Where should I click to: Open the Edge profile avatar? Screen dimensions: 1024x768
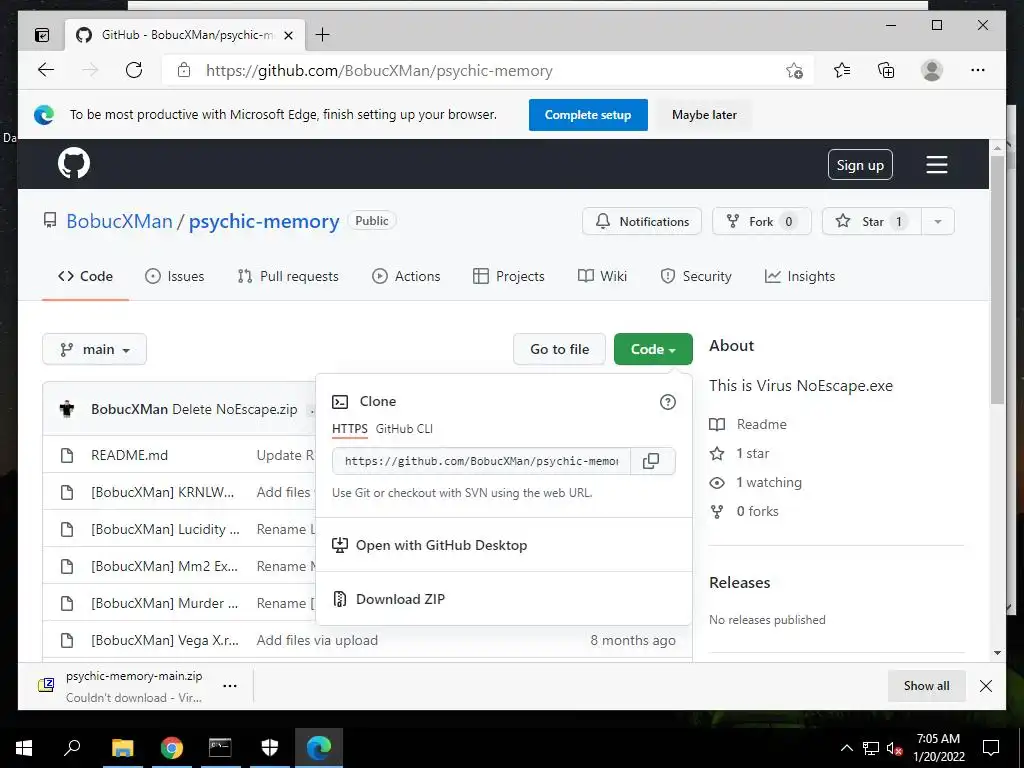click(x=932, y=70)
